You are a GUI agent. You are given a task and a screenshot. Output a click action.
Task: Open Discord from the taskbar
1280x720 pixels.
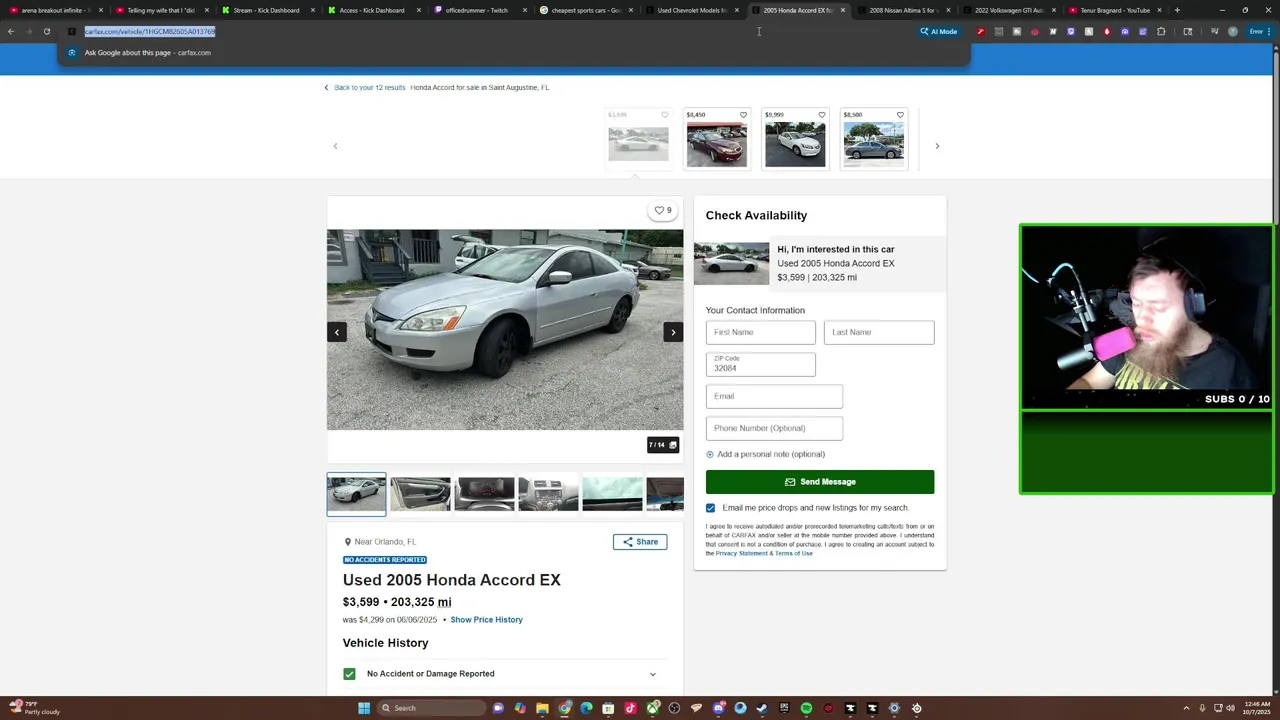[x=718, y=708]
